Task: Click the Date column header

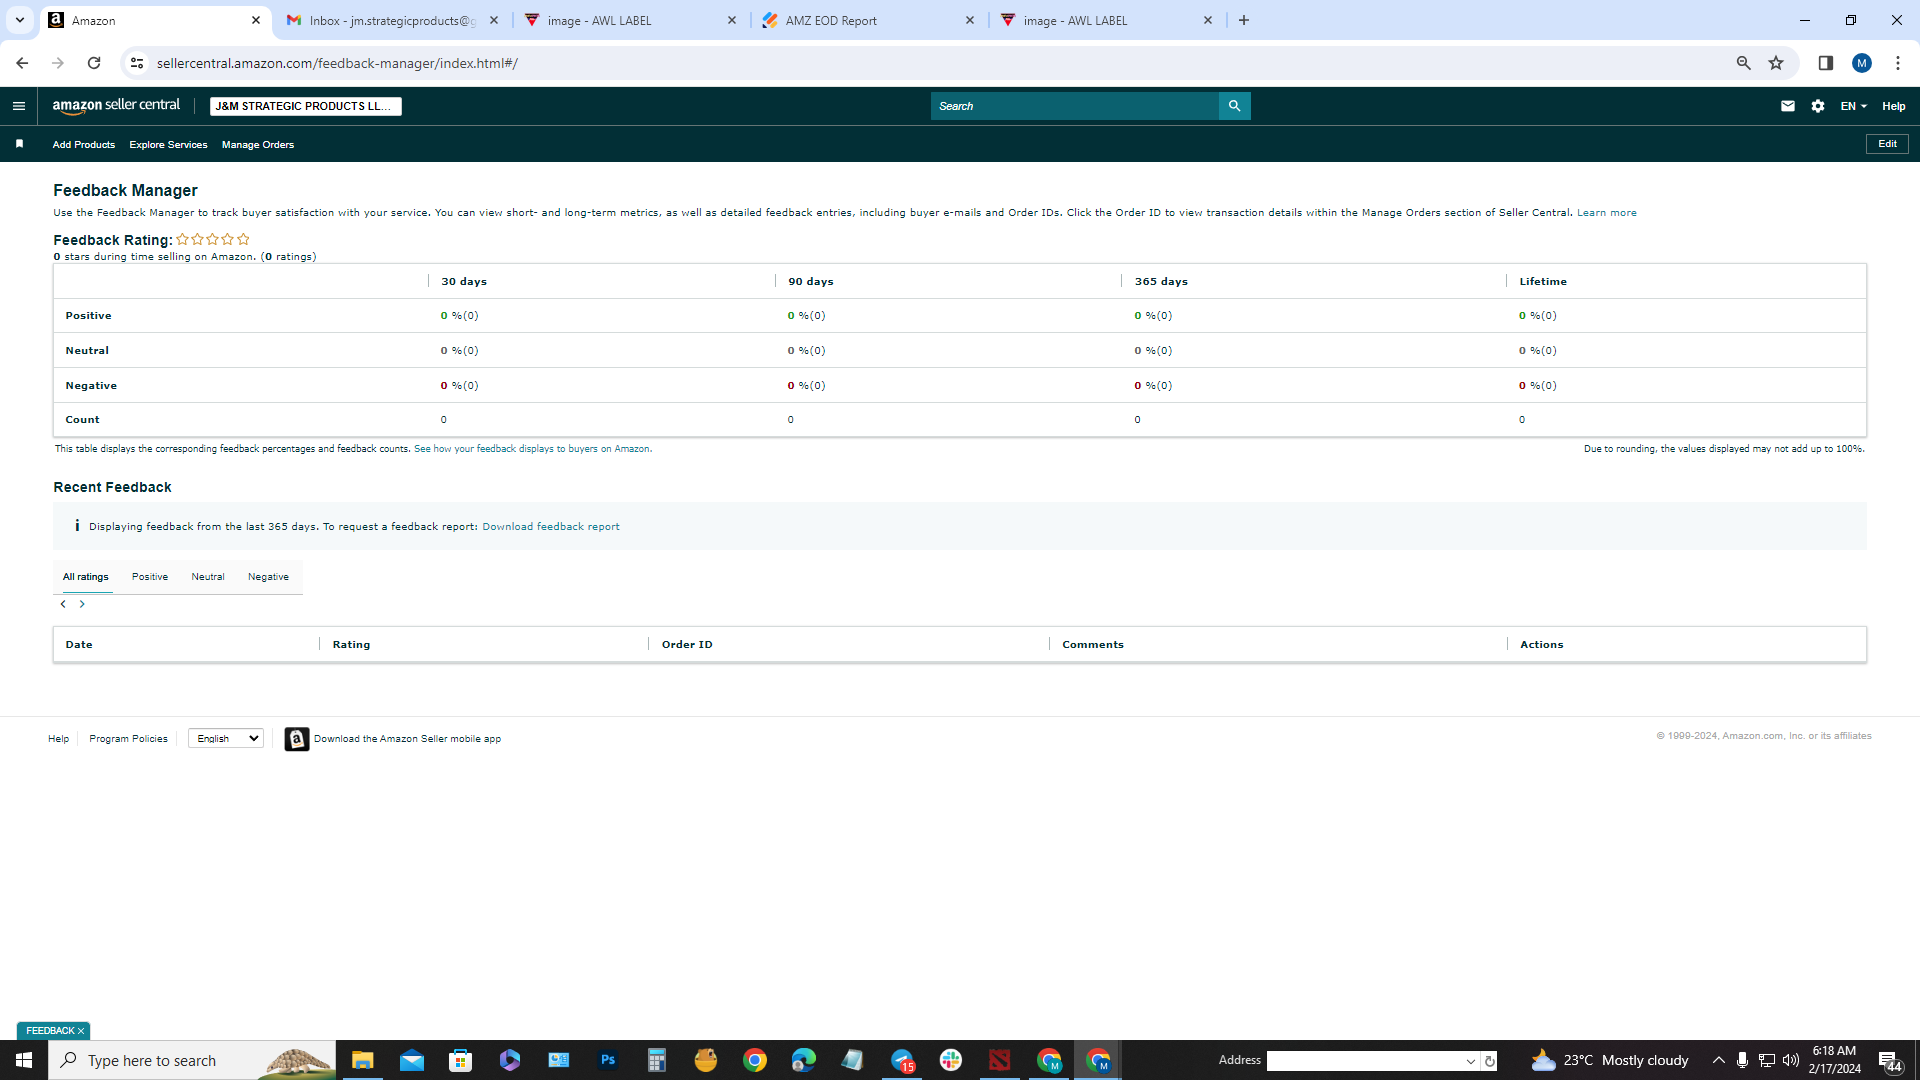Action: [x=79, y=645]
